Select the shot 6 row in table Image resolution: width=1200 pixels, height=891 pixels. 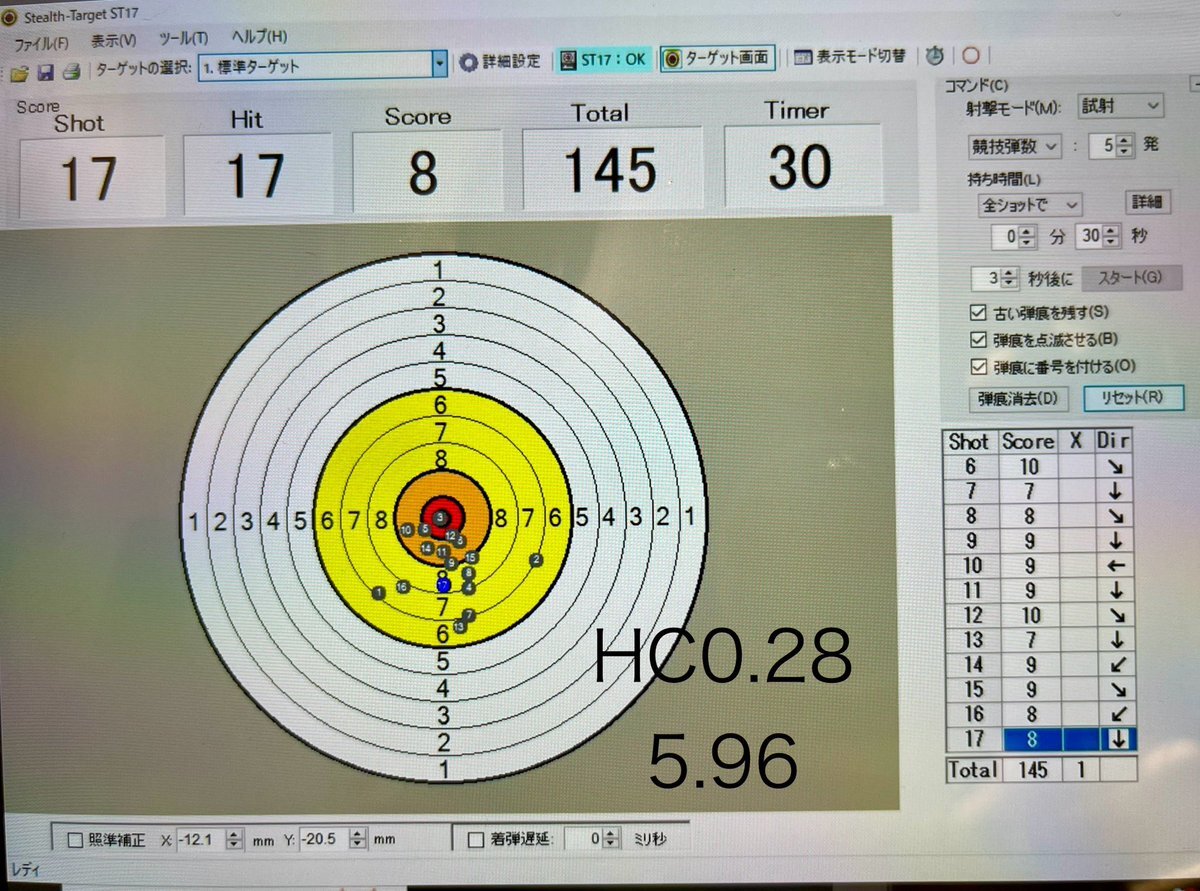point(1040,466)
